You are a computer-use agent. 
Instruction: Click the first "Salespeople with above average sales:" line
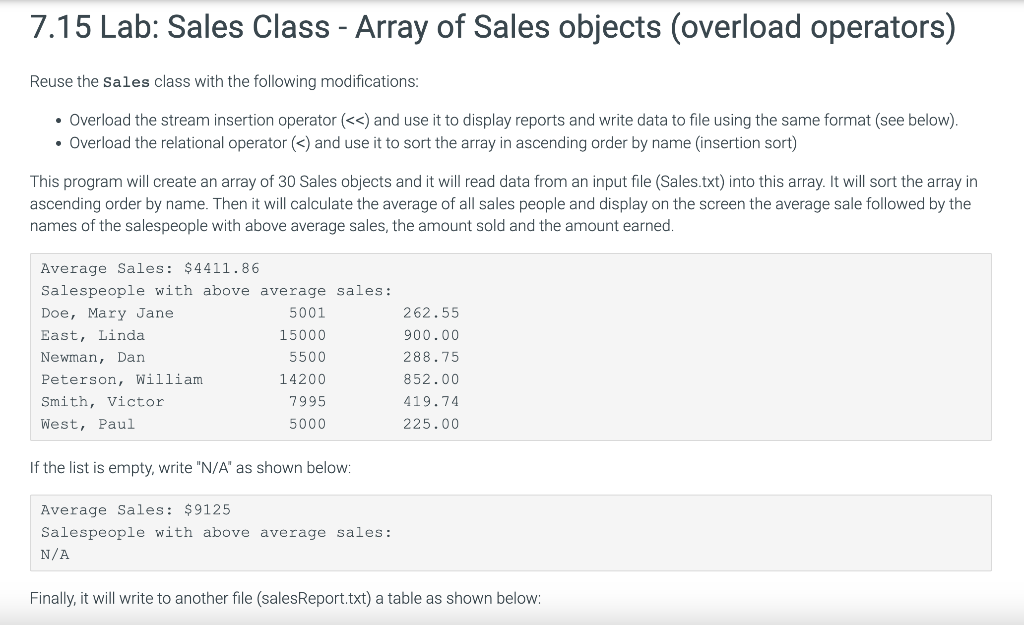pyautogui.click(x=216, y=291)
